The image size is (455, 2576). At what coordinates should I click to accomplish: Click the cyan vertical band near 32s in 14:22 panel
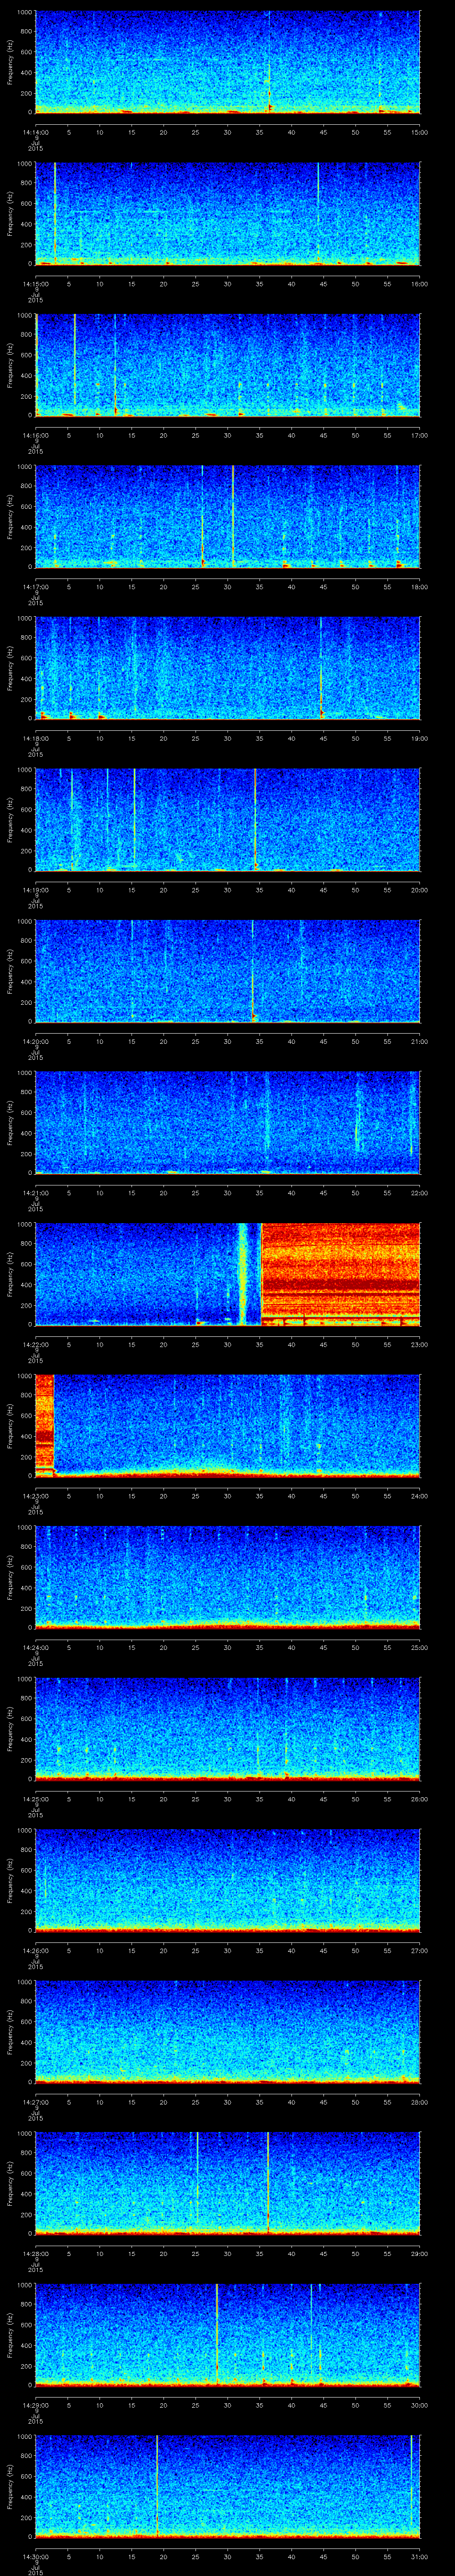[242, 1272]
